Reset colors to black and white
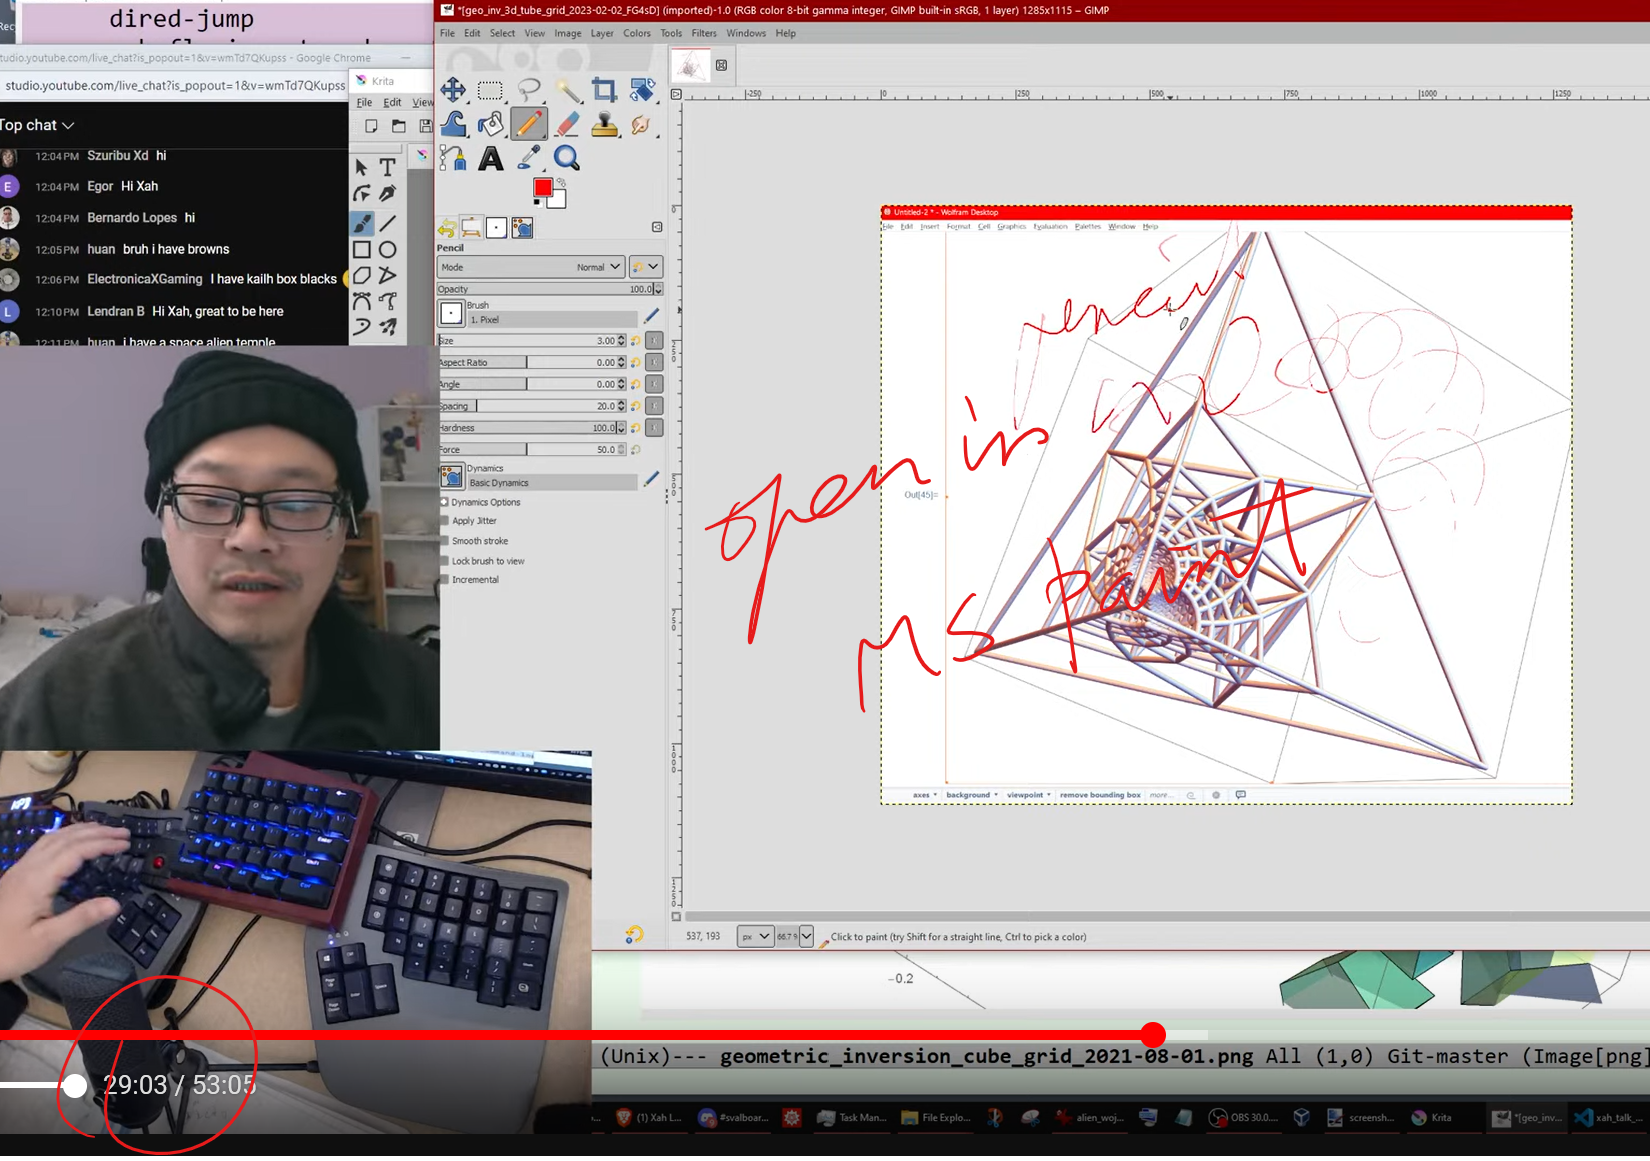 (537, 203)
